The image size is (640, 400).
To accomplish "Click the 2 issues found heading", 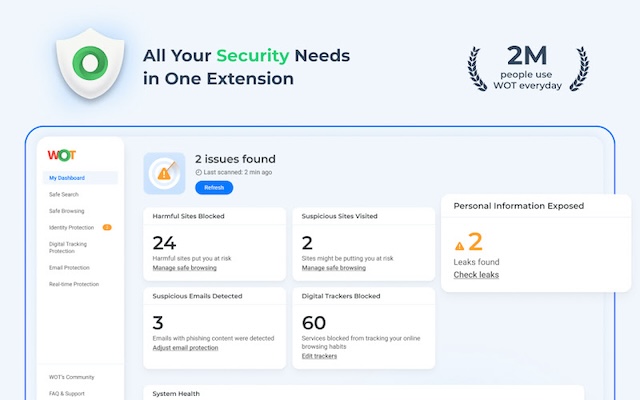I will (x=235, y=159).
